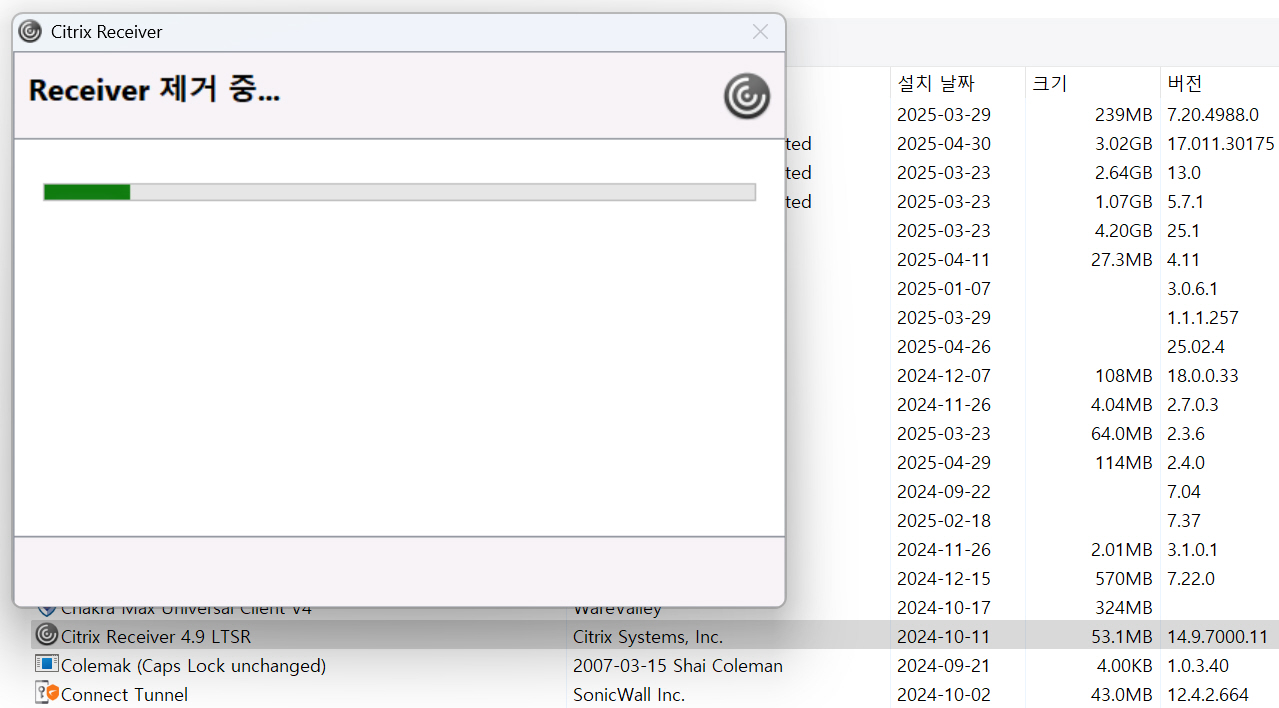Select the Colemak (Caps Lock unchanged) entry
The width and height of the screenshot is (1279, 708).
point(193,665)
